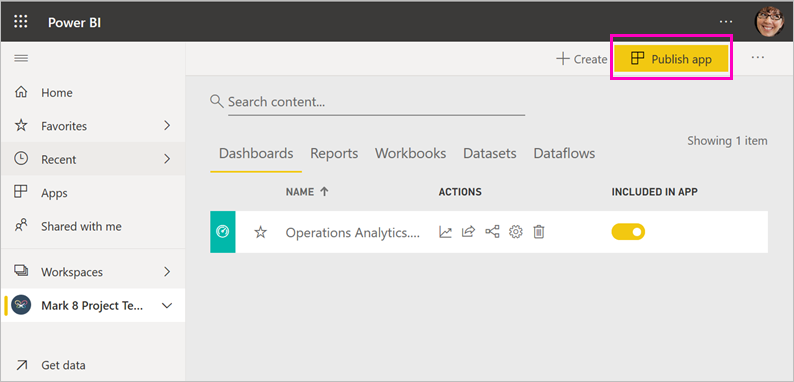Delete Operations Analytics with trash icon
The width and height of the screenshot is (794, 382).
tap(539, 232)
